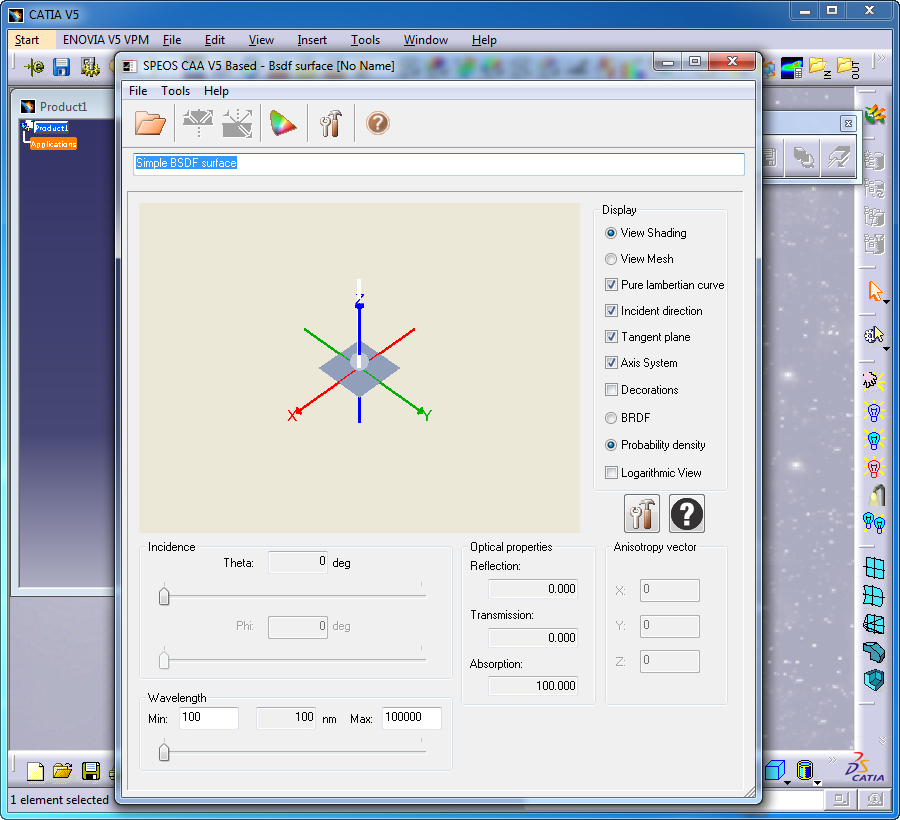Click large tools button below Display panel
The width and height of the screenshot is (900, 820).
(x=642, y=514)
